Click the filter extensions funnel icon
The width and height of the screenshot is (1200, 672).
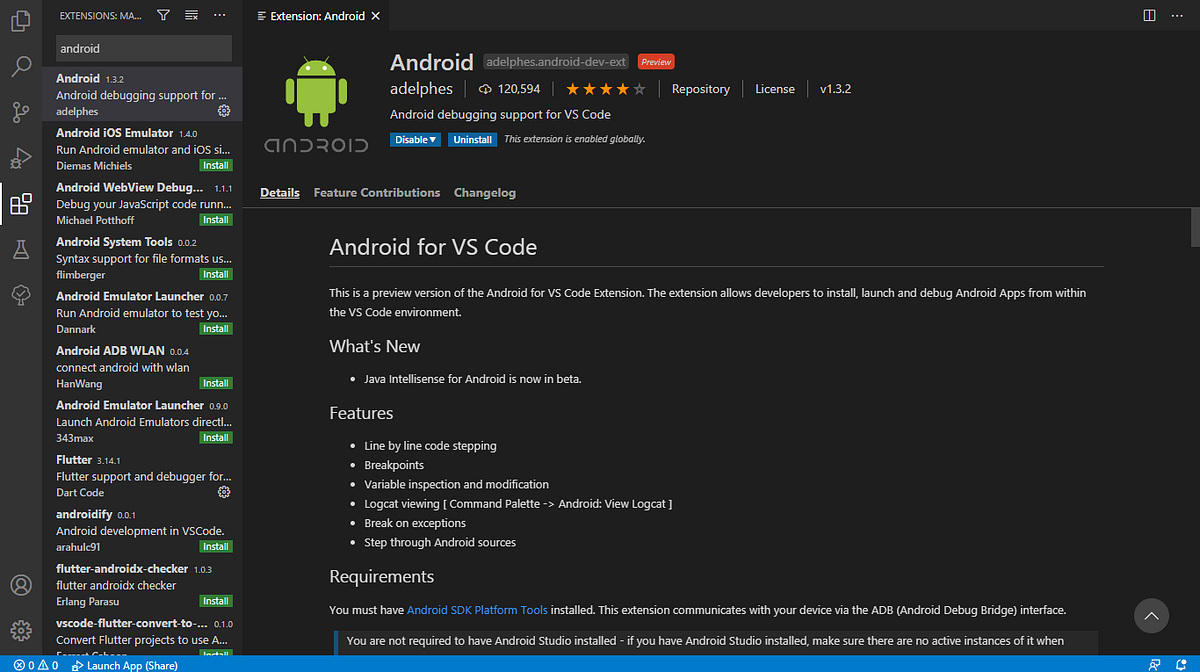point(162,15)
